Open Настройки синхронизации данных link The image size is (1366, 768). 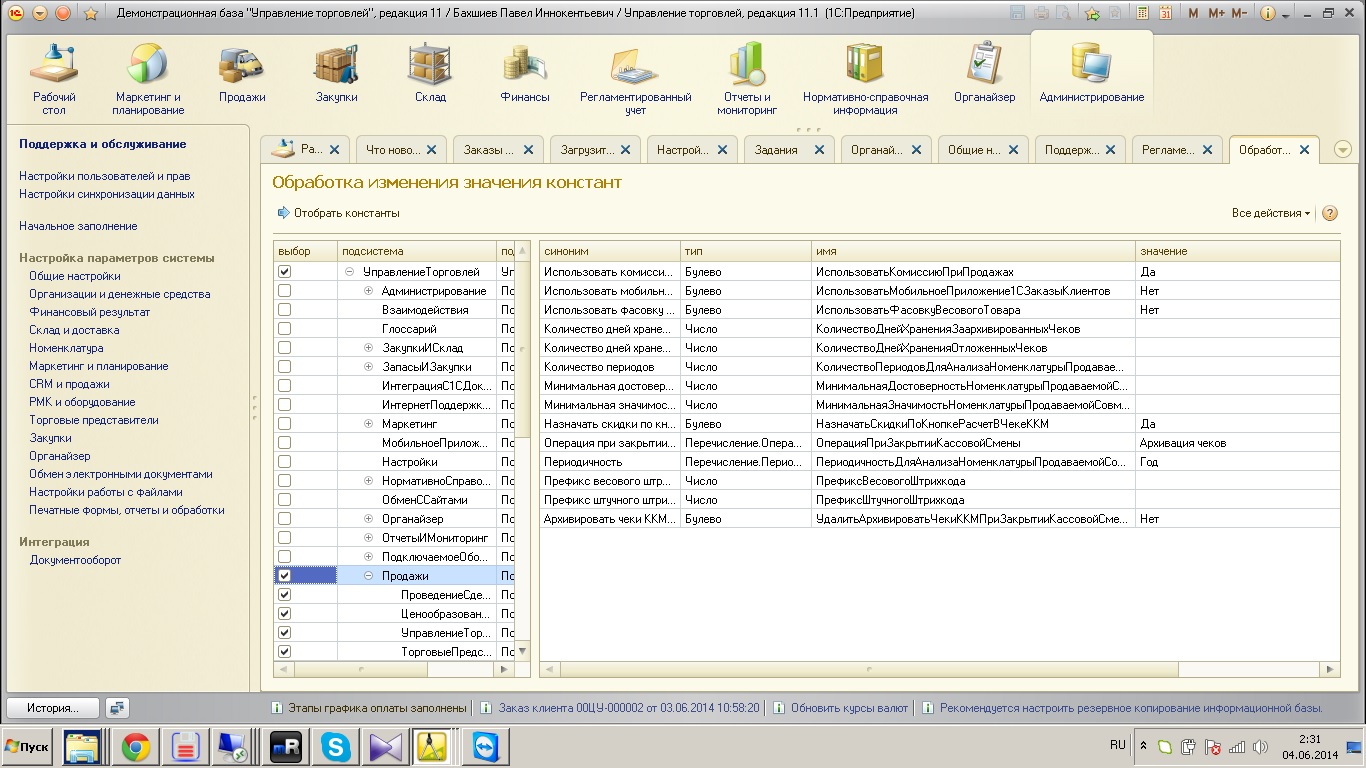tap(107, 194)
